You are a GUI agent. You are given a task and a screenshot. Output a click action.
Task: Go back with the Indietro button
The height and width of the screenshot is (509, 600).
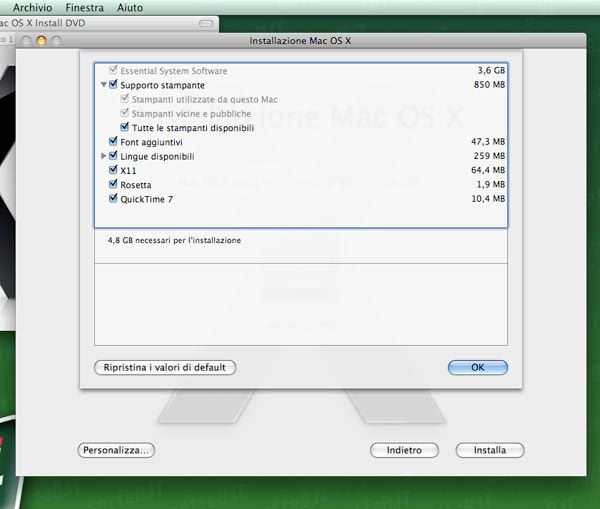[x=404, y=450]
